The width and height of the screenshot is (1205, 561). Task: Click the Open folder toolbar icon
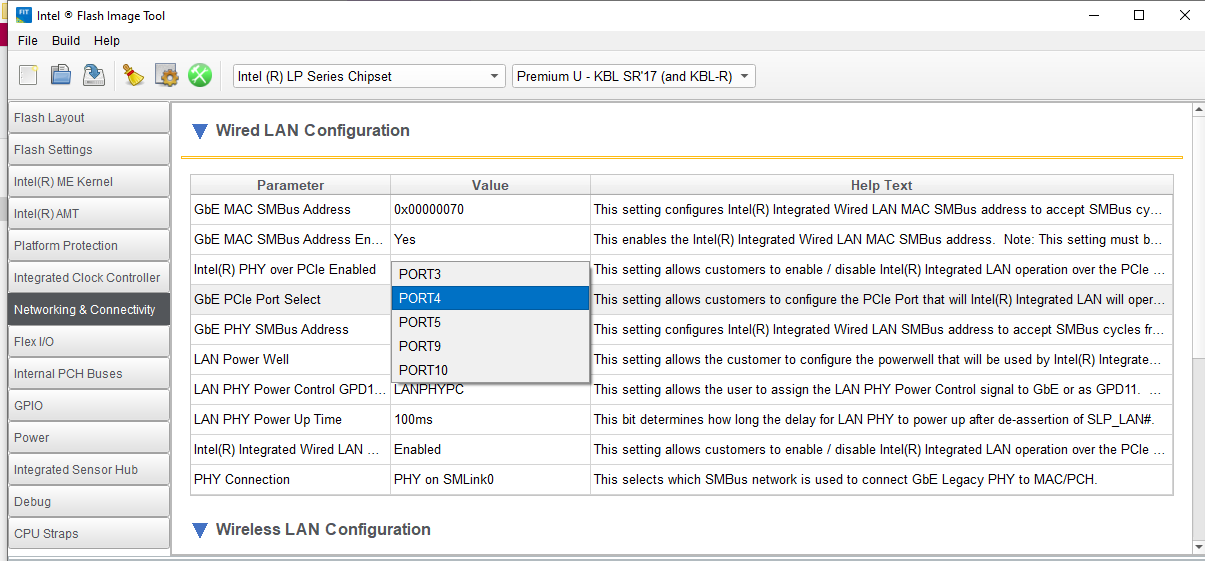[62, 75]
